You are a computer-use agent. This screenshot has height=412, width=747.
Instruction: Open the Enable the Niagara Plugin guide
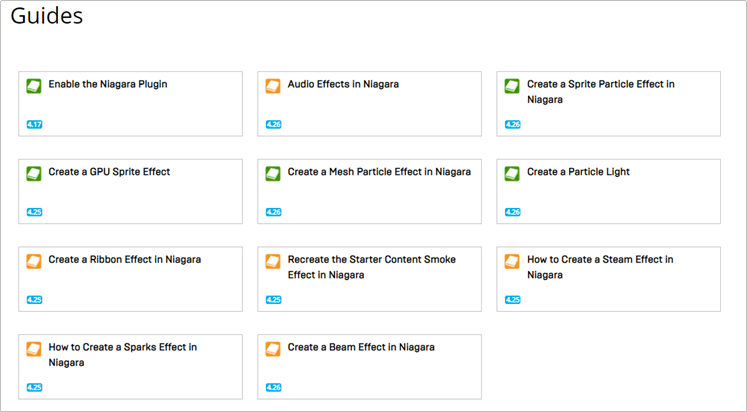click(x=108, y=85)
